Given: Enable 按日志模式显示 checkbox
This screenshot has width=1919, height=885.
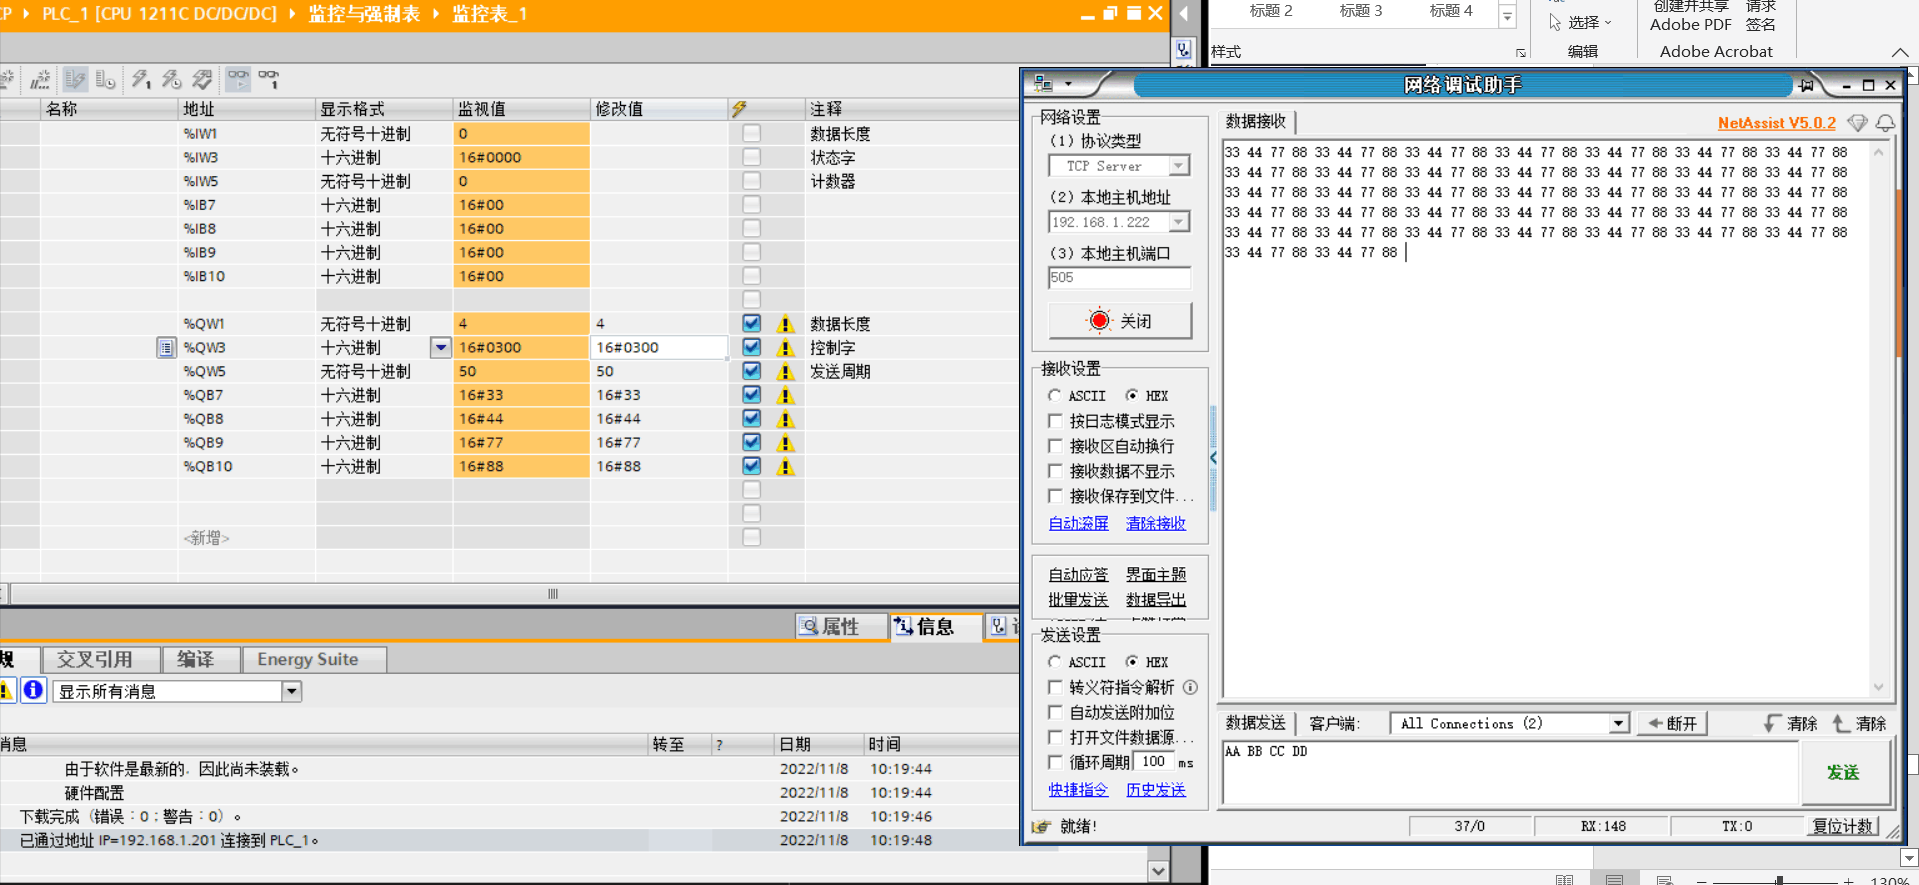Looking at the screenshot, I should click(x=1055, y=421).
